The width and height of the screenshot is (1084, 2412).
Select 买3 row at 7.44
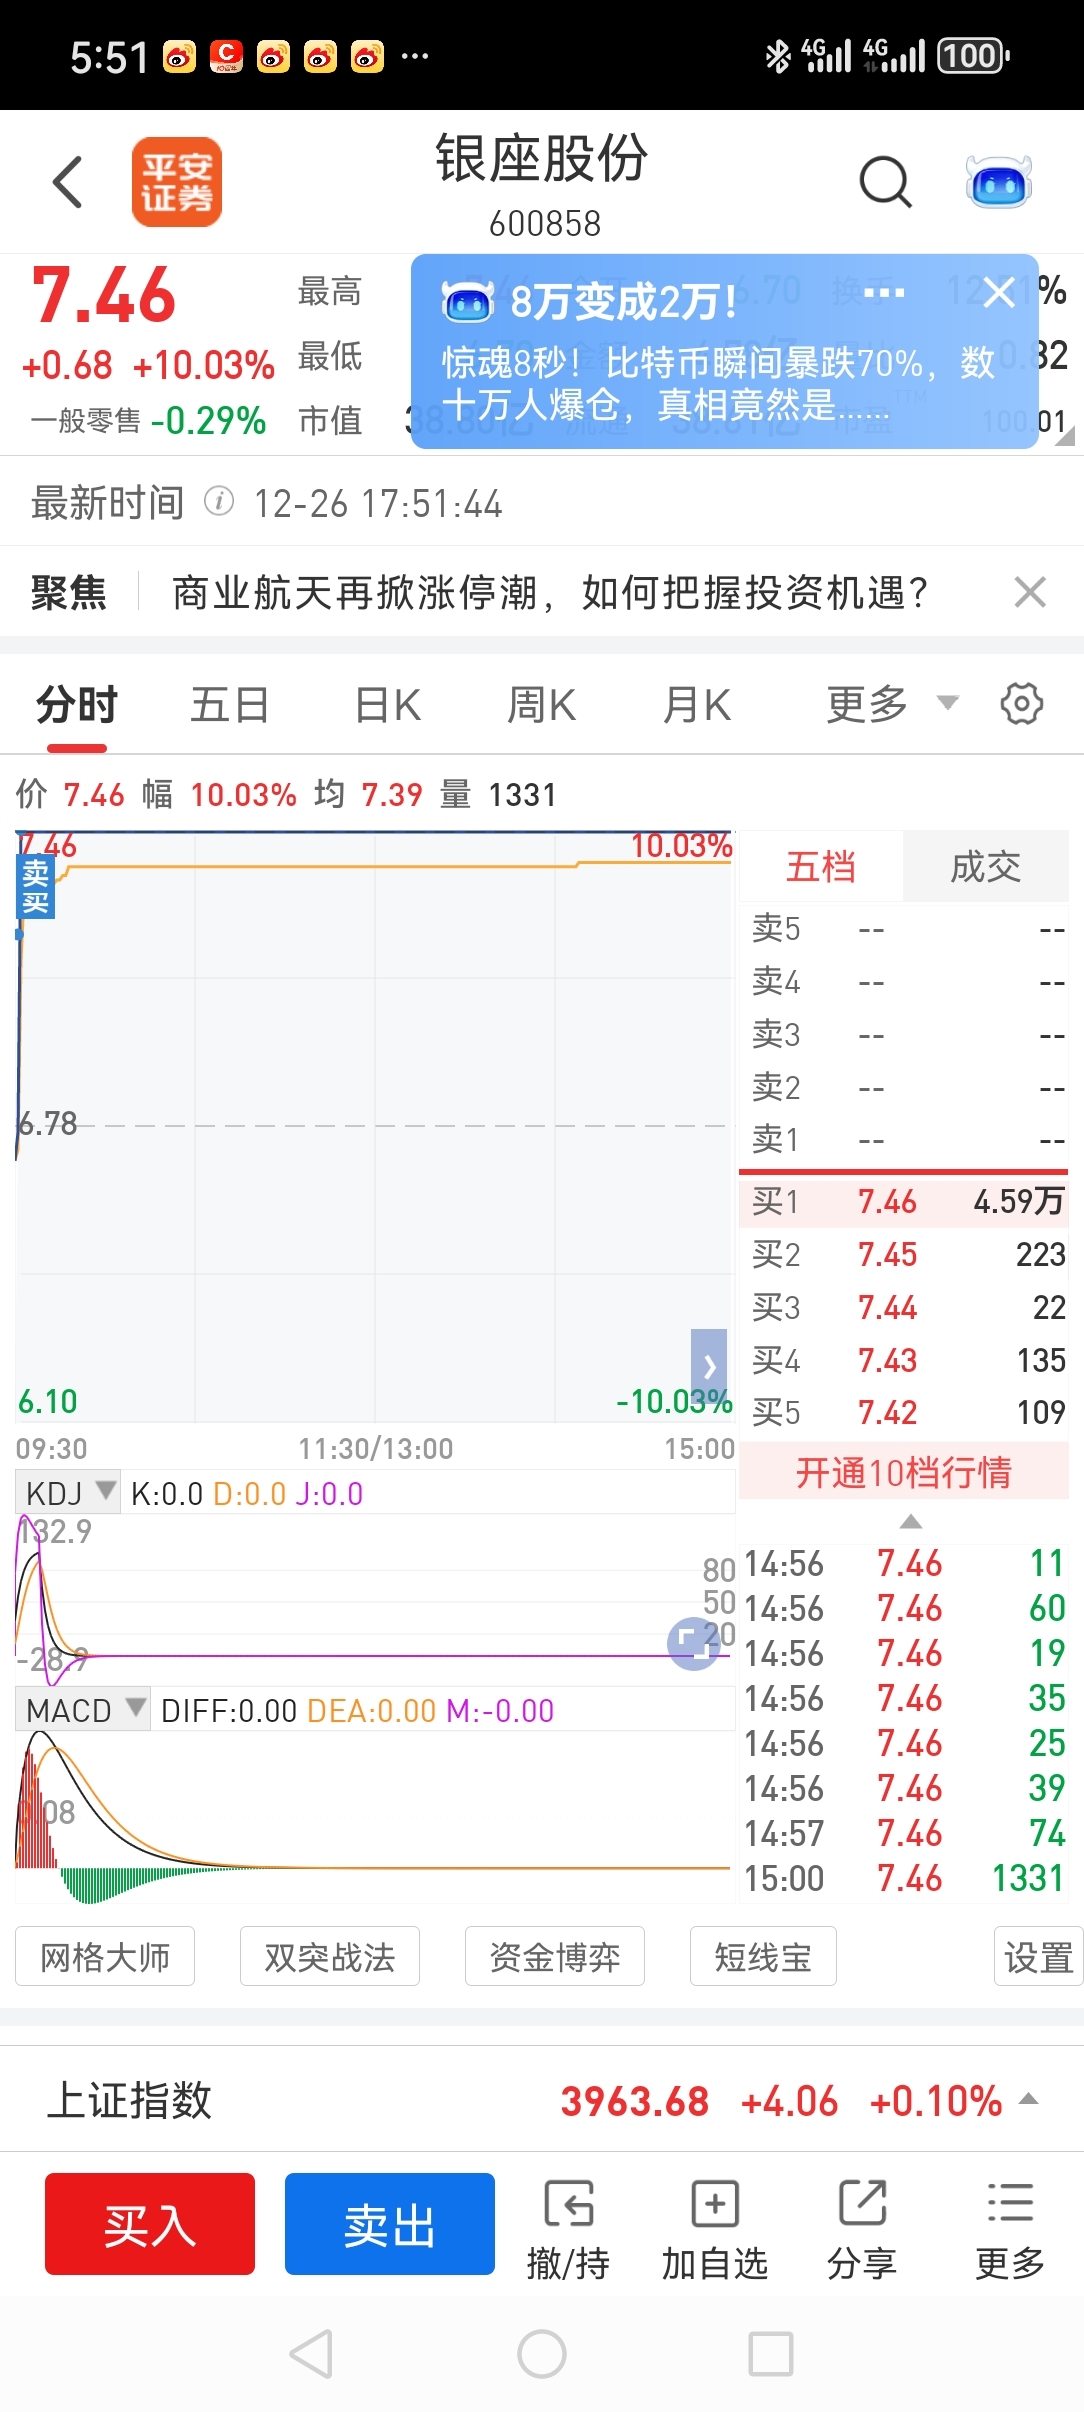[x=905, y=1307]
